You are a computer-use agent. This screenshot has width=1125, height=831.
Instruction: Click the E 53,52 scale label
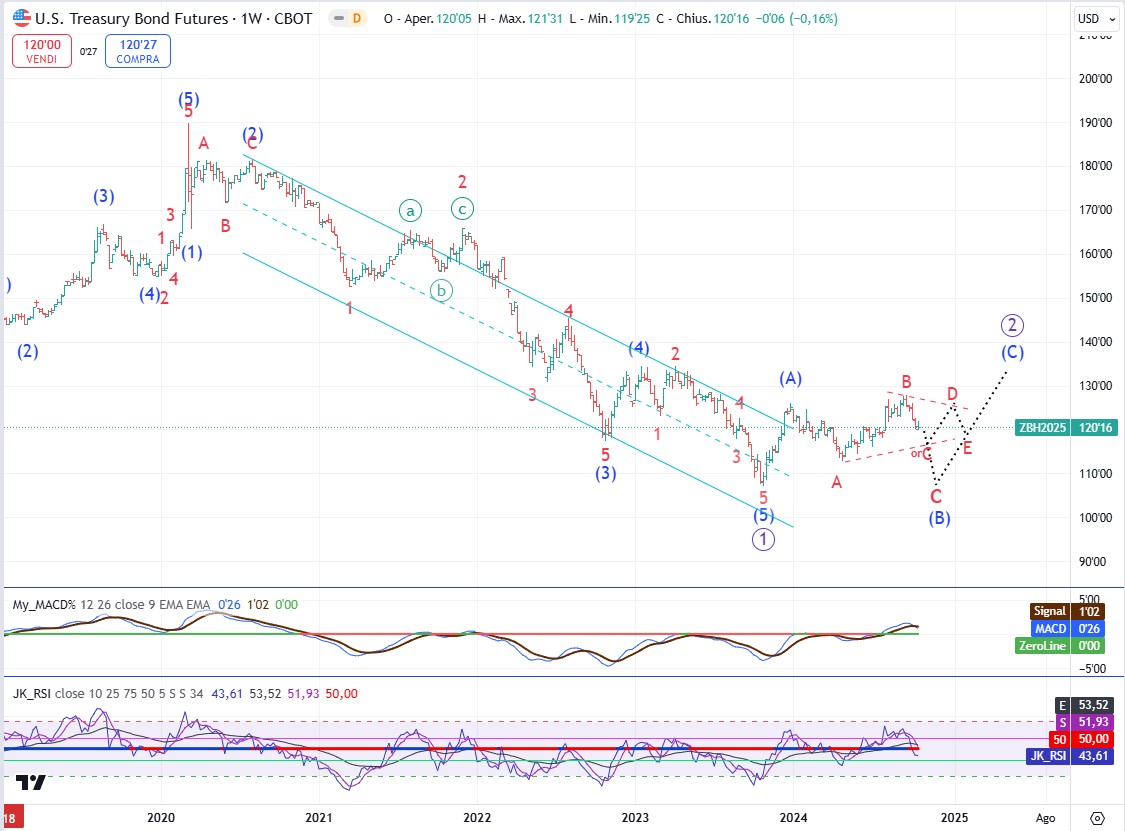[x=1085, y=705]
